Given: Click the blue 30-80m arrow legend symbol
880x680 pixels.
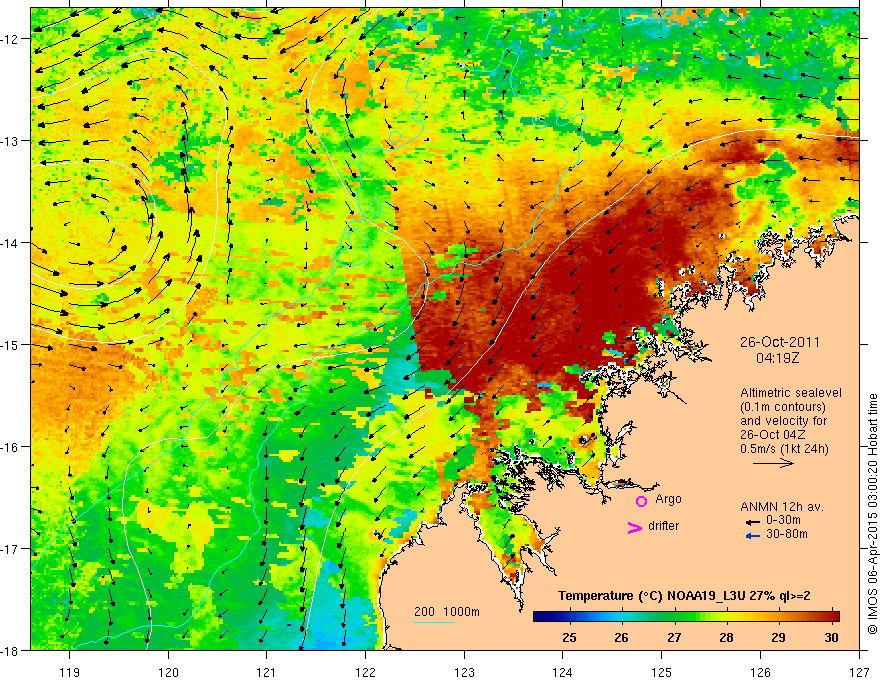Looking at the screenshot, I should pyautogui.click(x=752, y=536).
